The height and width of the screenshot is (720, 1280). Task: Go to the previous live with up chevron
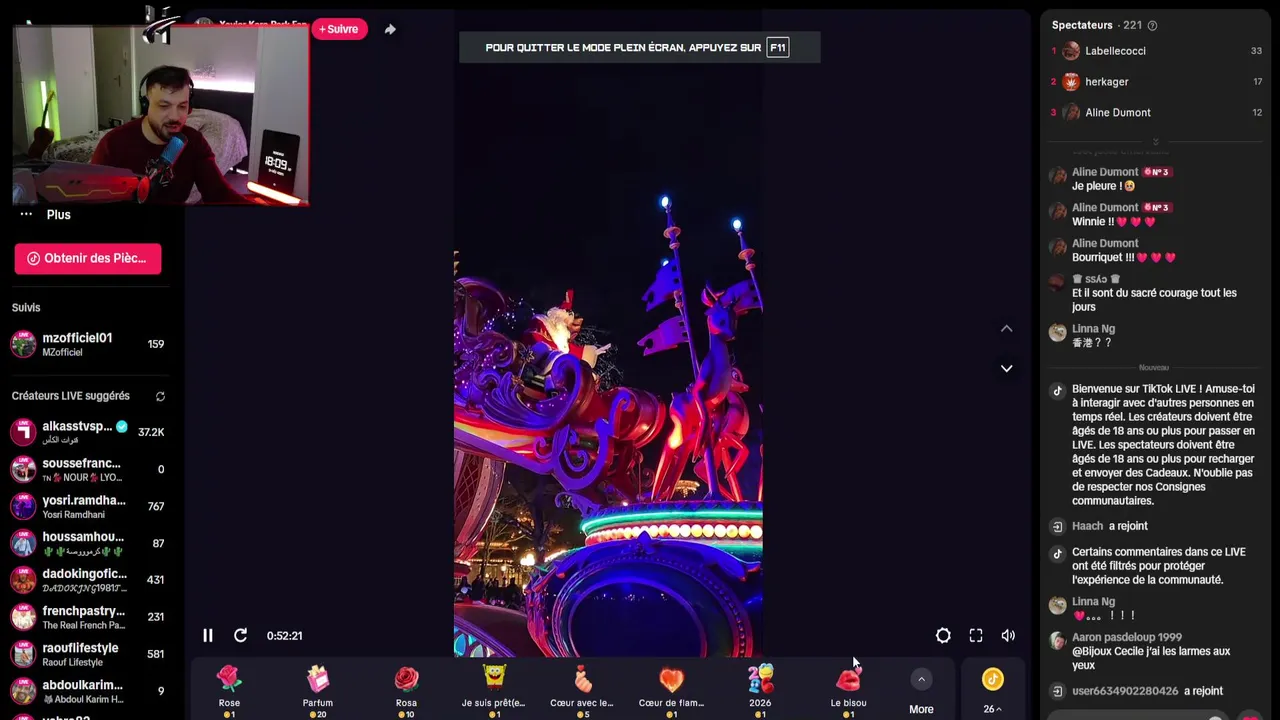[x=1006, y=328]
